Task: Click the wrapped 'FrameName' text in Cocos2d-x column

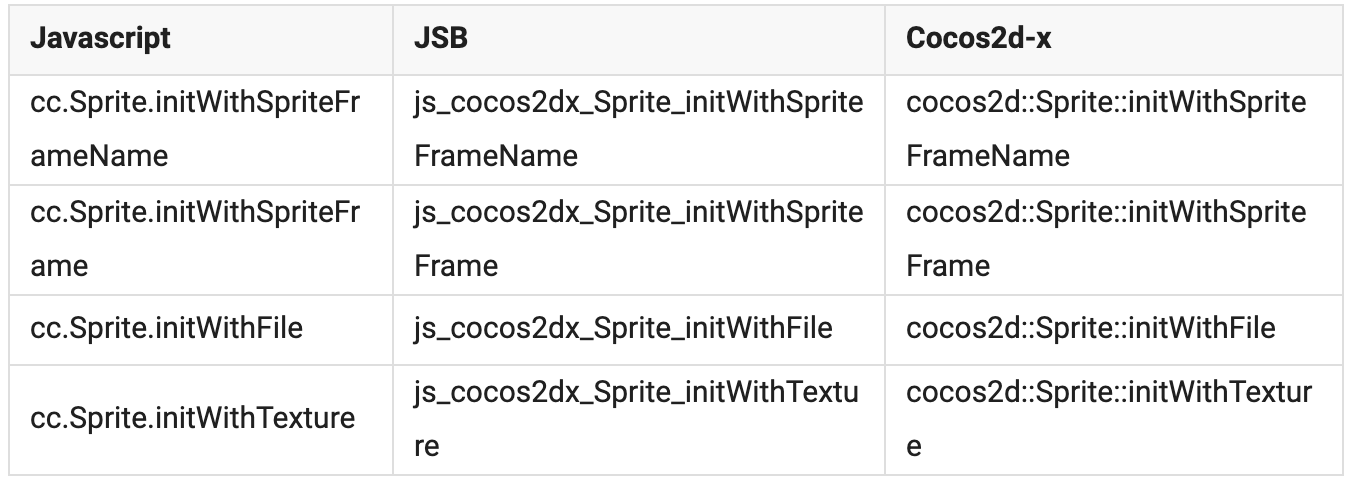Action: tap(988, 156)
